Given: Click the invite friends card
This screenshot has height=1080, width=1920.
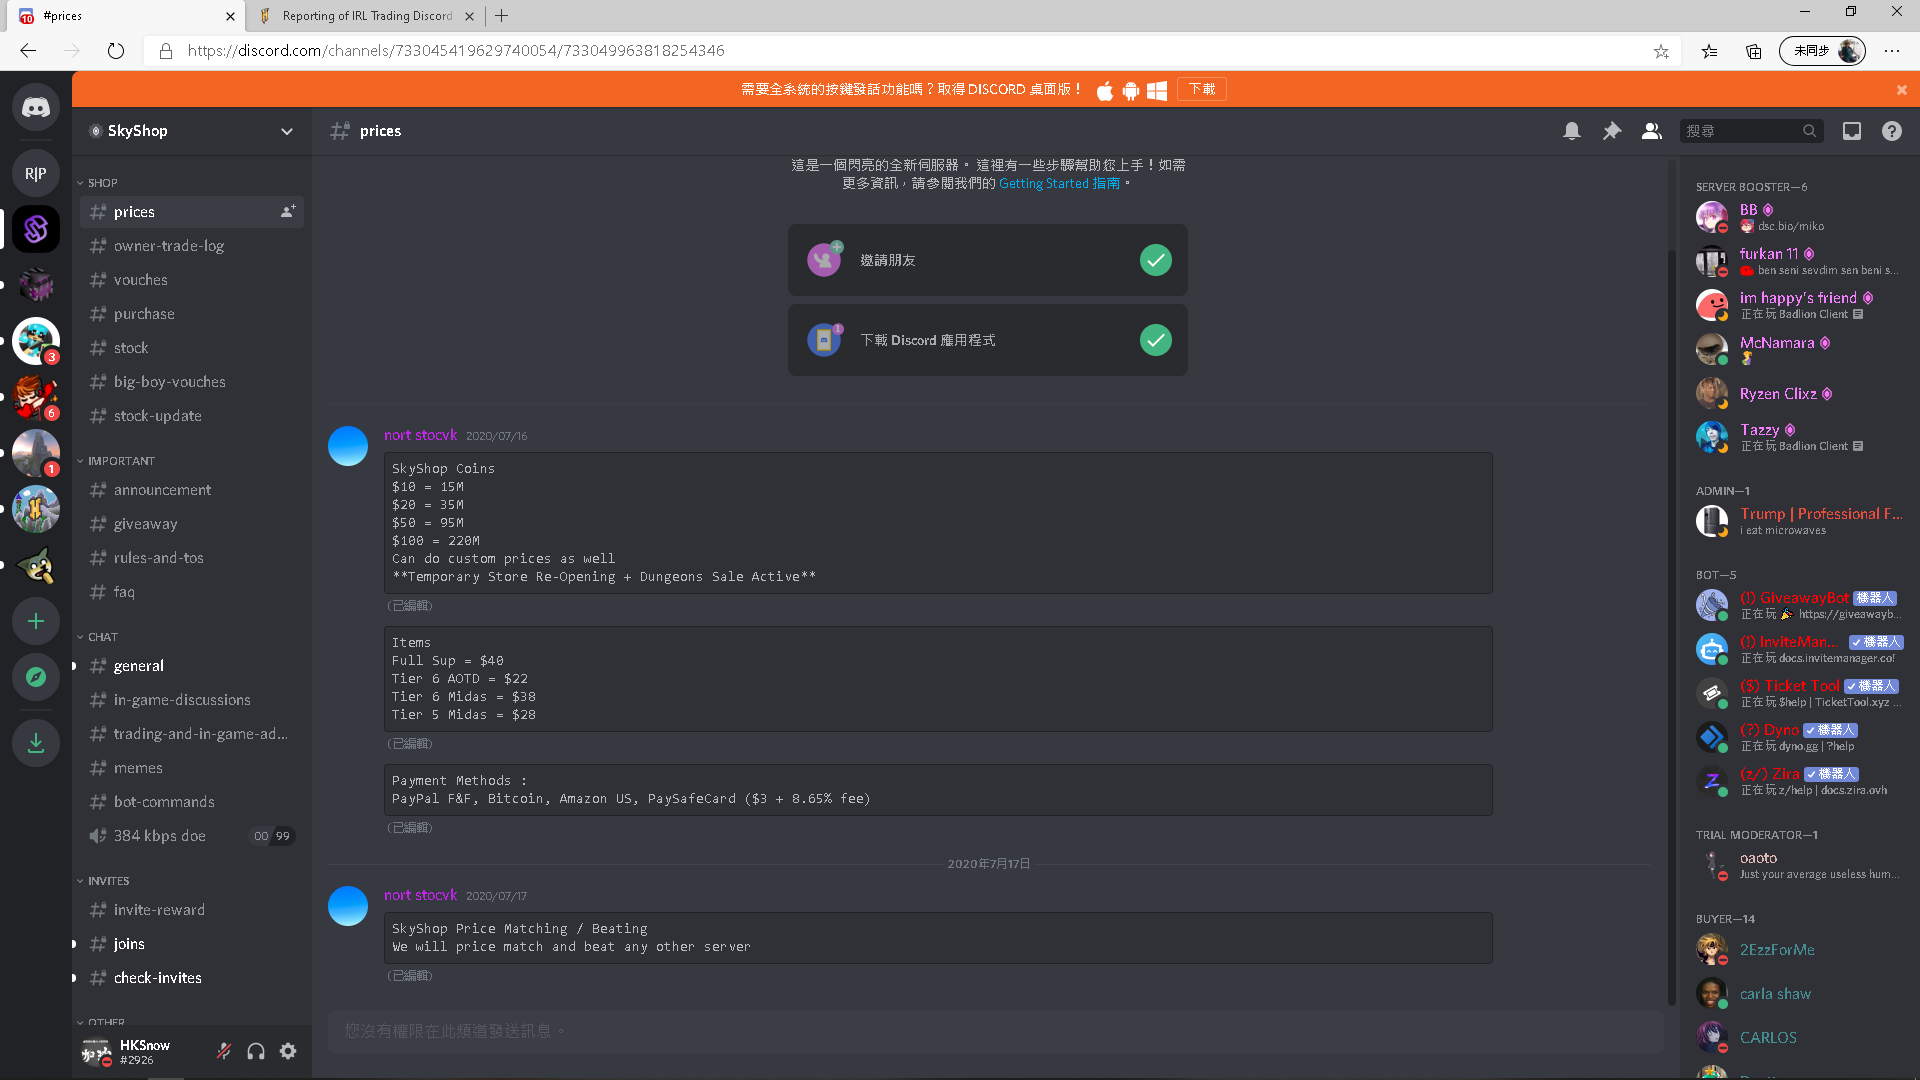Looking at the screenshot, I should (x=988, y=260).
